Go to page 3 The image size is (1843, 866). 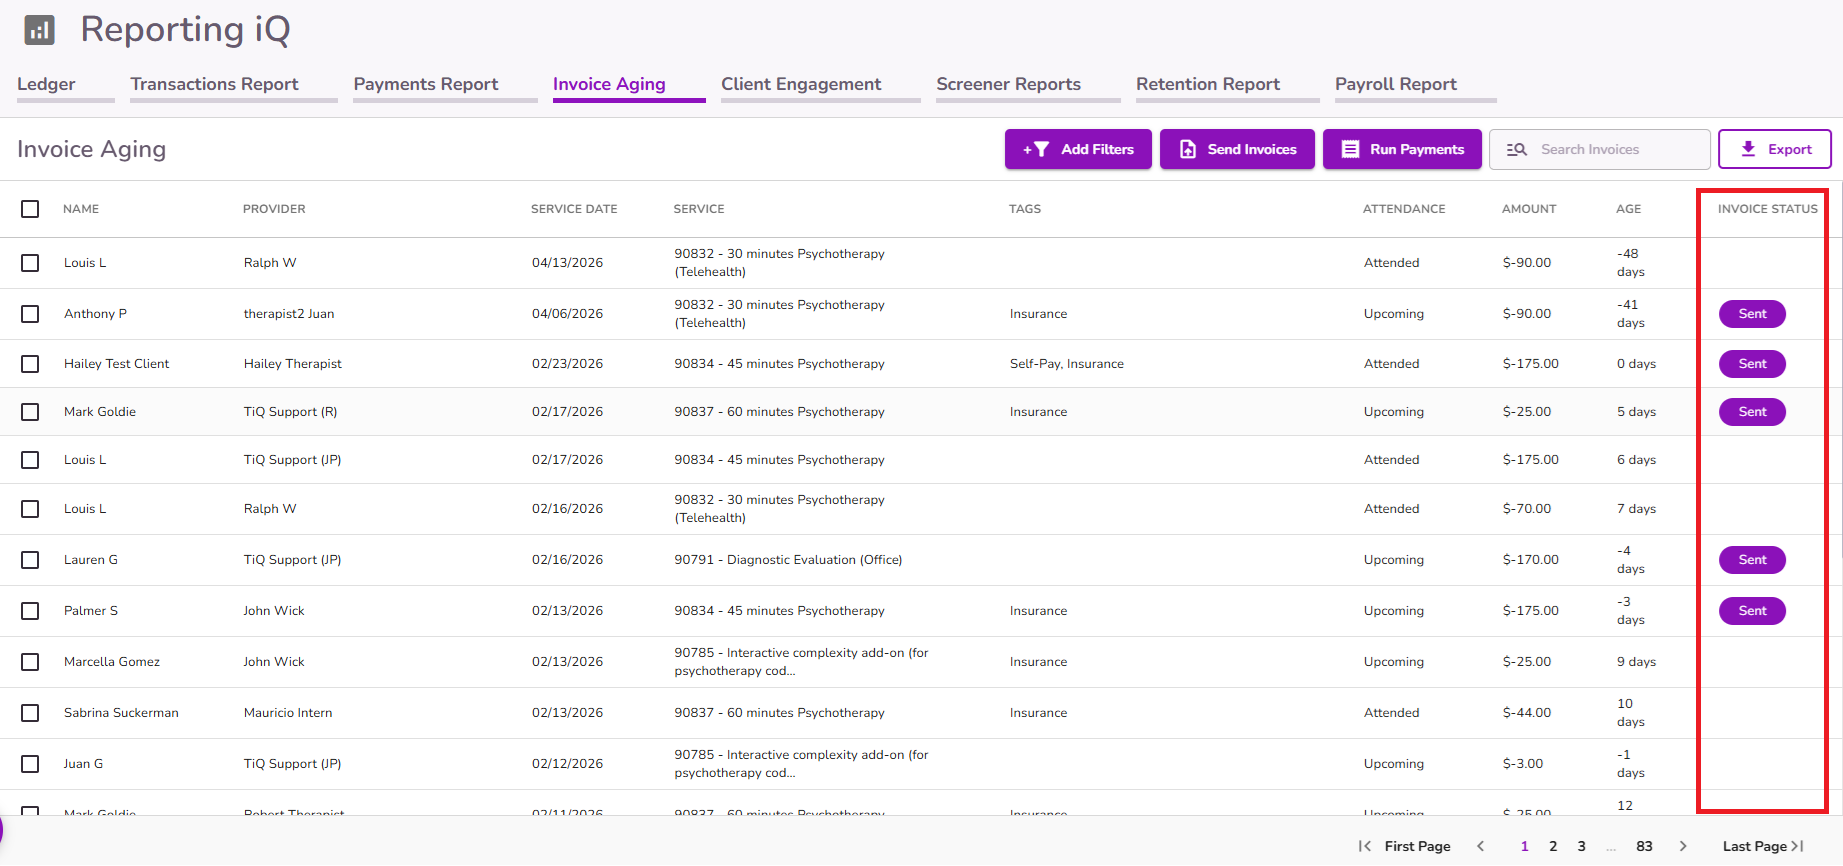pos(1581,846)
